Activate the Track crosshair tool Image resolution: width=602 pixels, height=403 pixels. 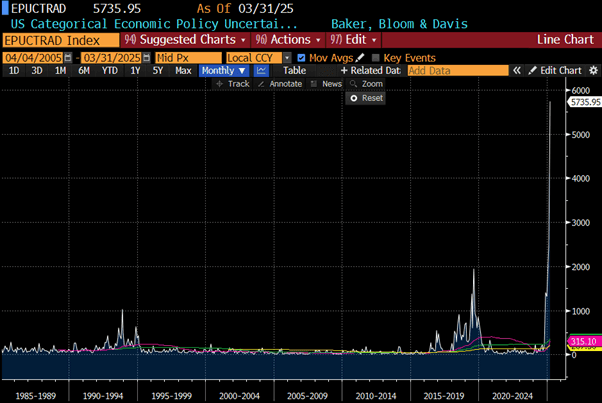(x=233, y=84)
